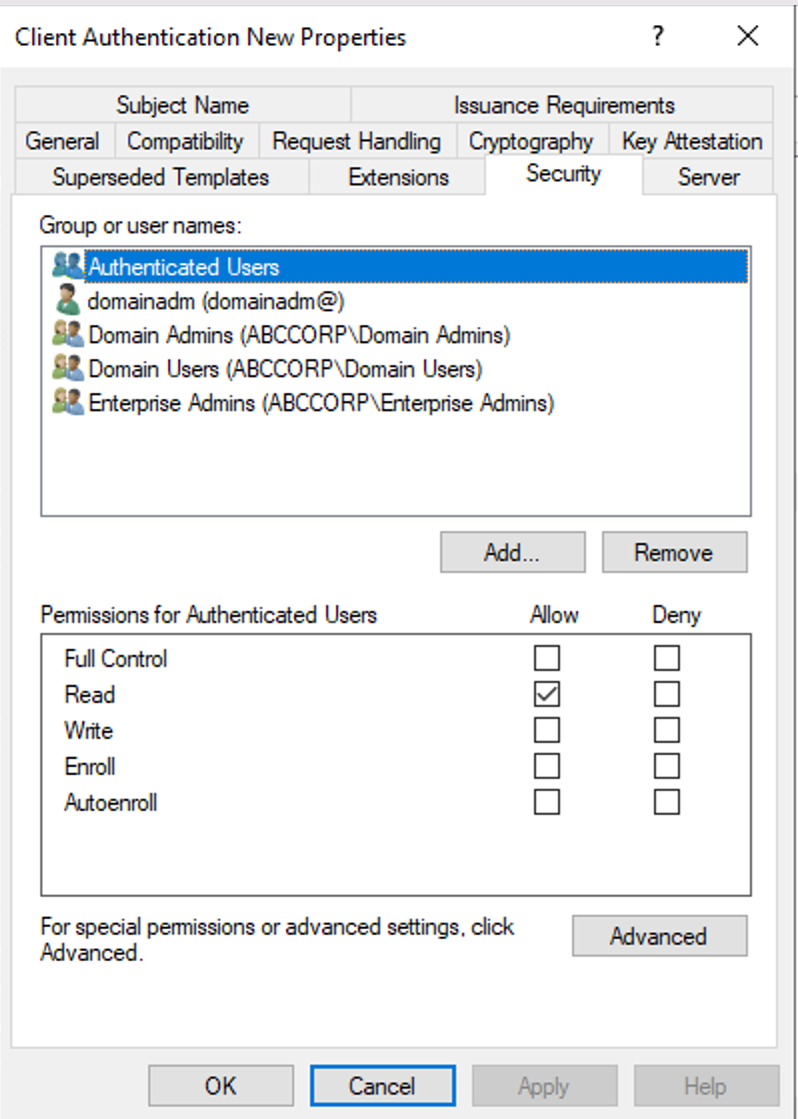Switch to the Subject Name tab
The image size is (798, 1119).
[x=182, y=105]
